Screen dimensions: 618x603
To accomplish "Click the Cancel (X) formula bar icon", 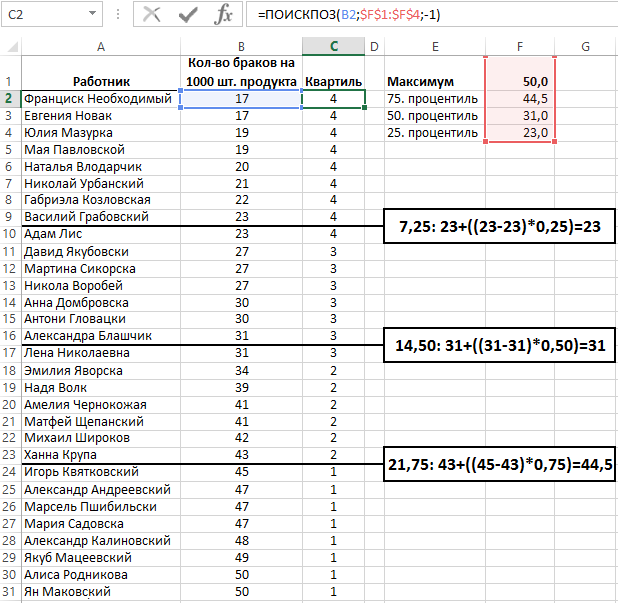I will [152, 14].
